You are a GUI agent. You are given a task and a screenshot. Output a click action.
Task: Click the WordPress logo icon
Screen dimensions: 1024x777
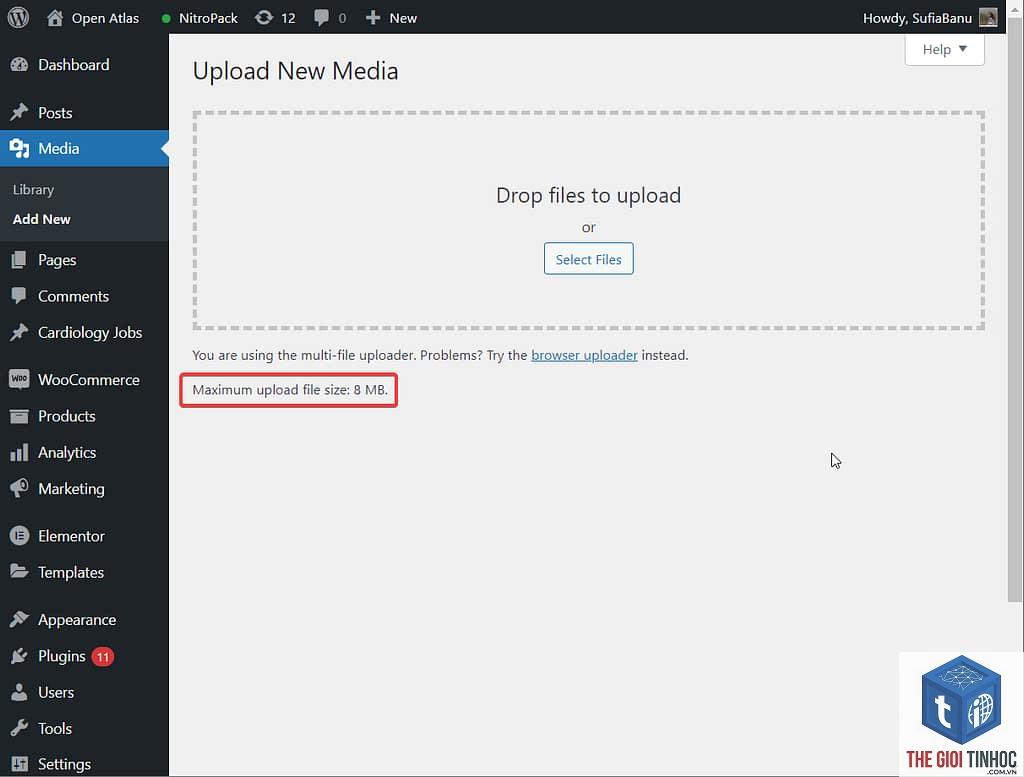click(x=18, y=18)
